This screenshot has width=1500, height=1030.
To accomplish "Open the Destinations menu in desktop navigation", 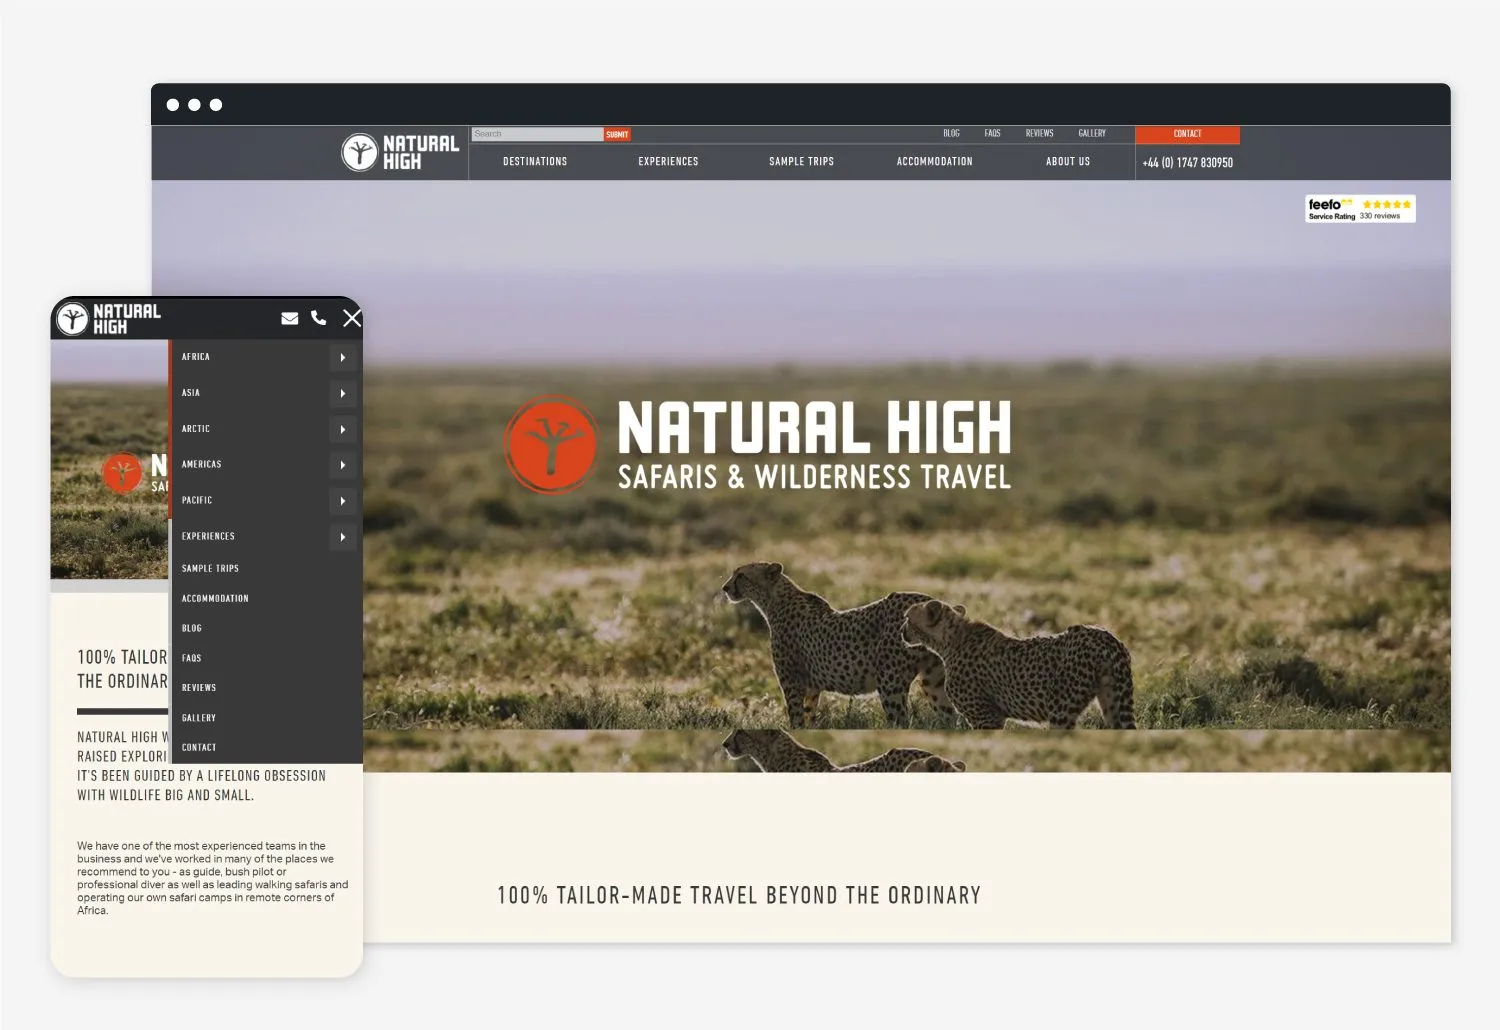I will (x=535, y=161).
